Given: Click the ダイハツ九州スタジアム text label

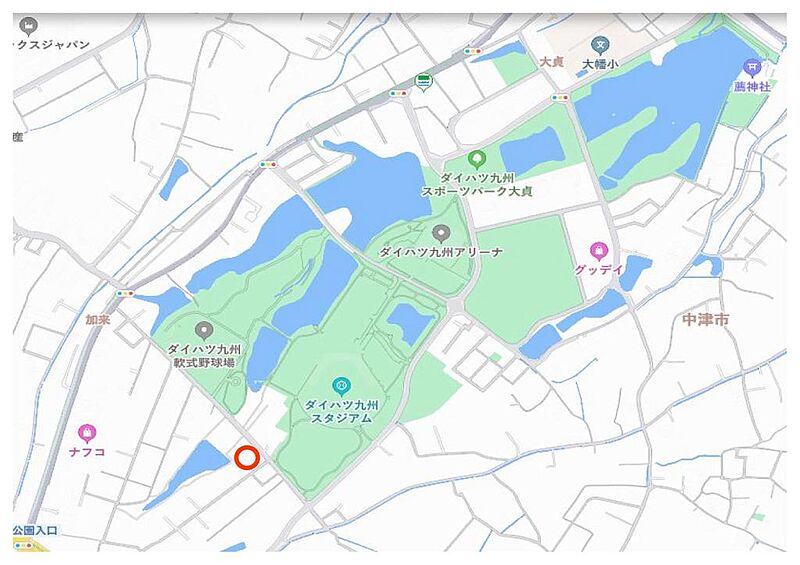Looking at the screenshot, I should click(x=341, y=412).
